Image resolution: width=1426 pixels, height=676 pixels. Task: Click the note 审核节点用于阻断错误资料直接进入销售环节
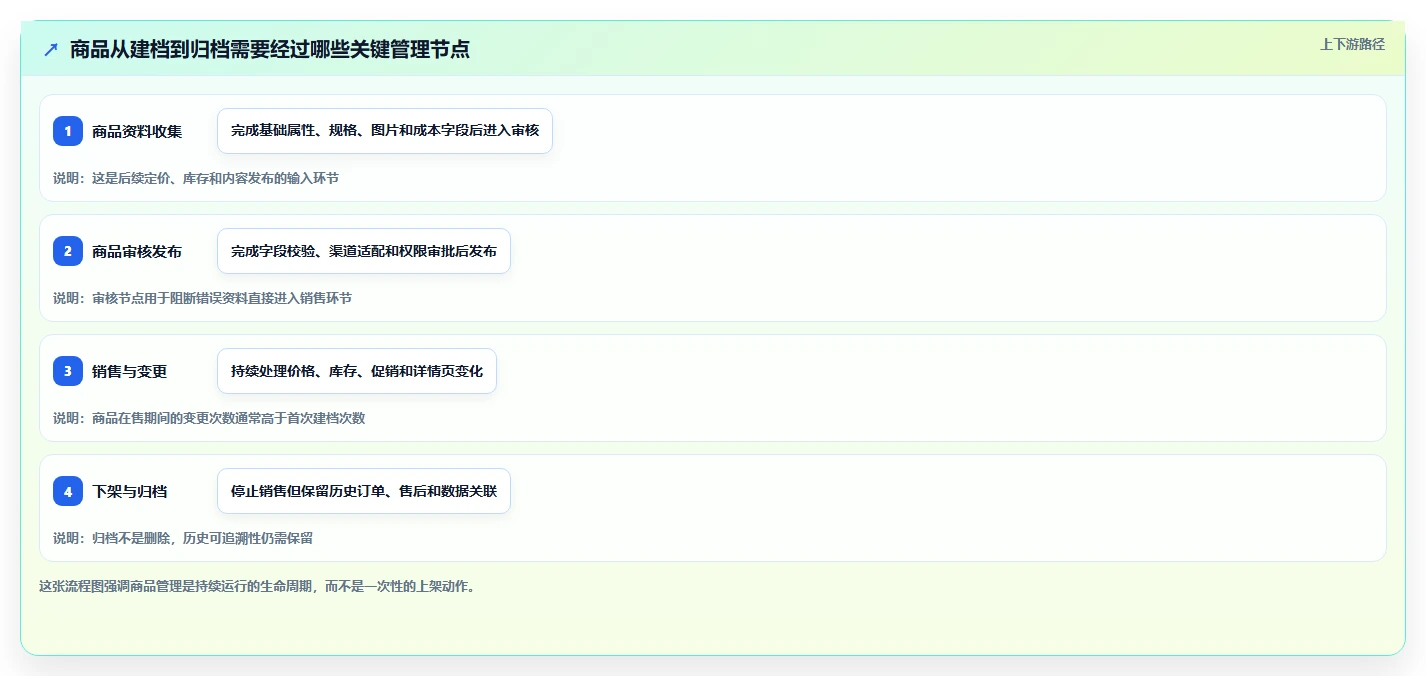coord(203,298)
